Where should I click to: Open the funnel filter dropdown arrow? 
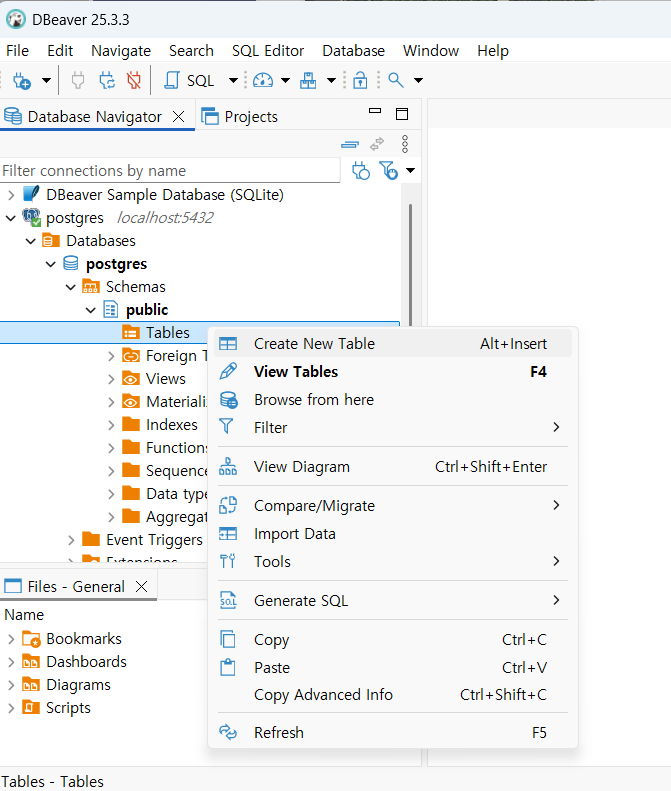tap(411, 171)
